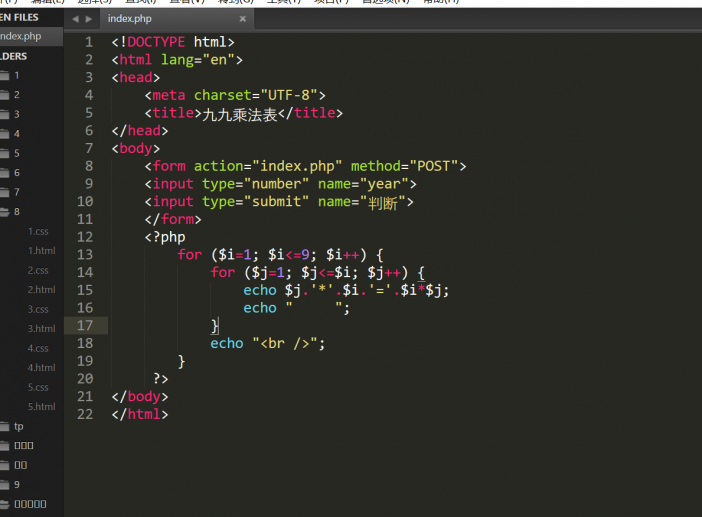Click the title text 九九乘法表
Screen dimensions: 702x517
[240, 114]
